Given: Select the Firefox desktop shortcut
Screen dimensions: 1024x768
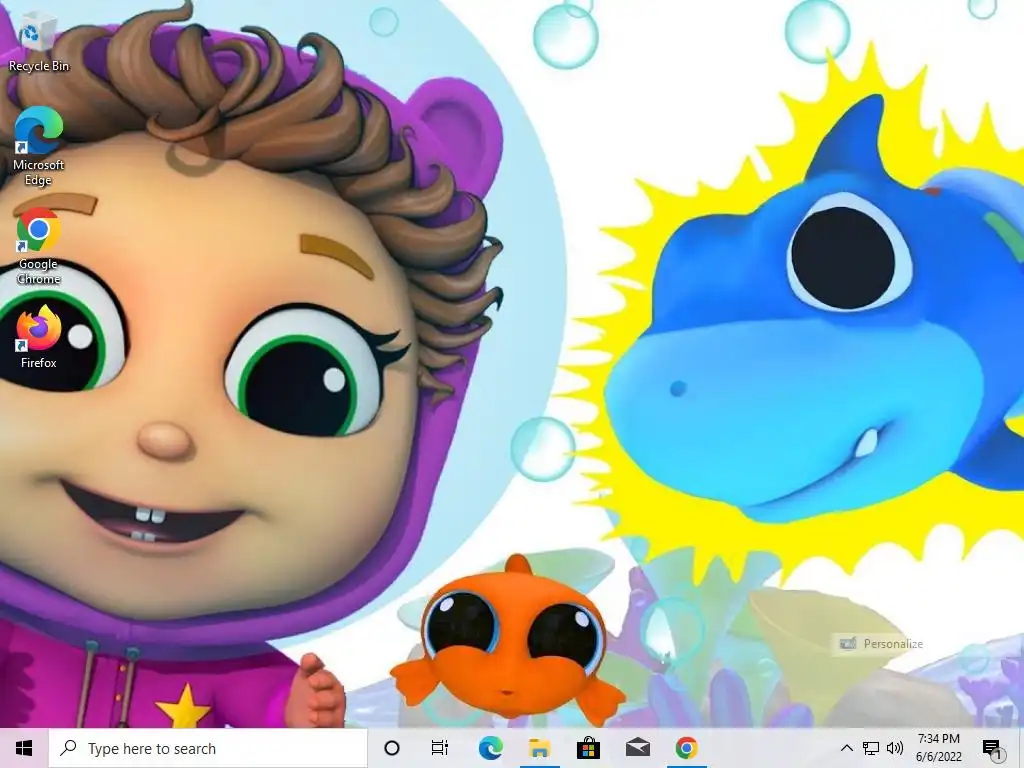Looking at the screenshot, I should [x=39, y=338].
